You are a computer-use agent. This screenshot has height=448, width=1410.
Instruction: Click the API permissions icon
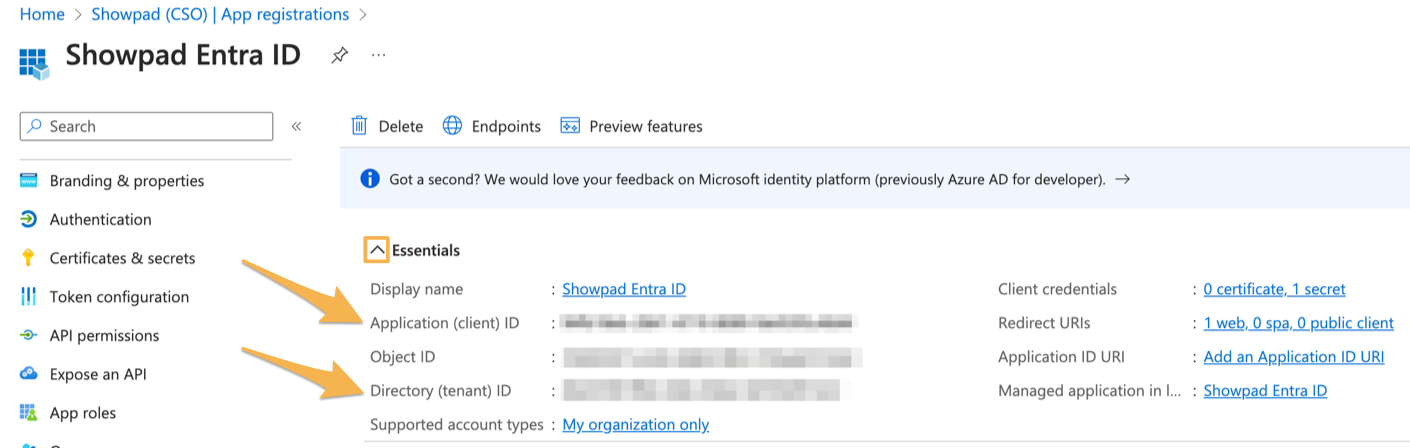click(29, 336)
